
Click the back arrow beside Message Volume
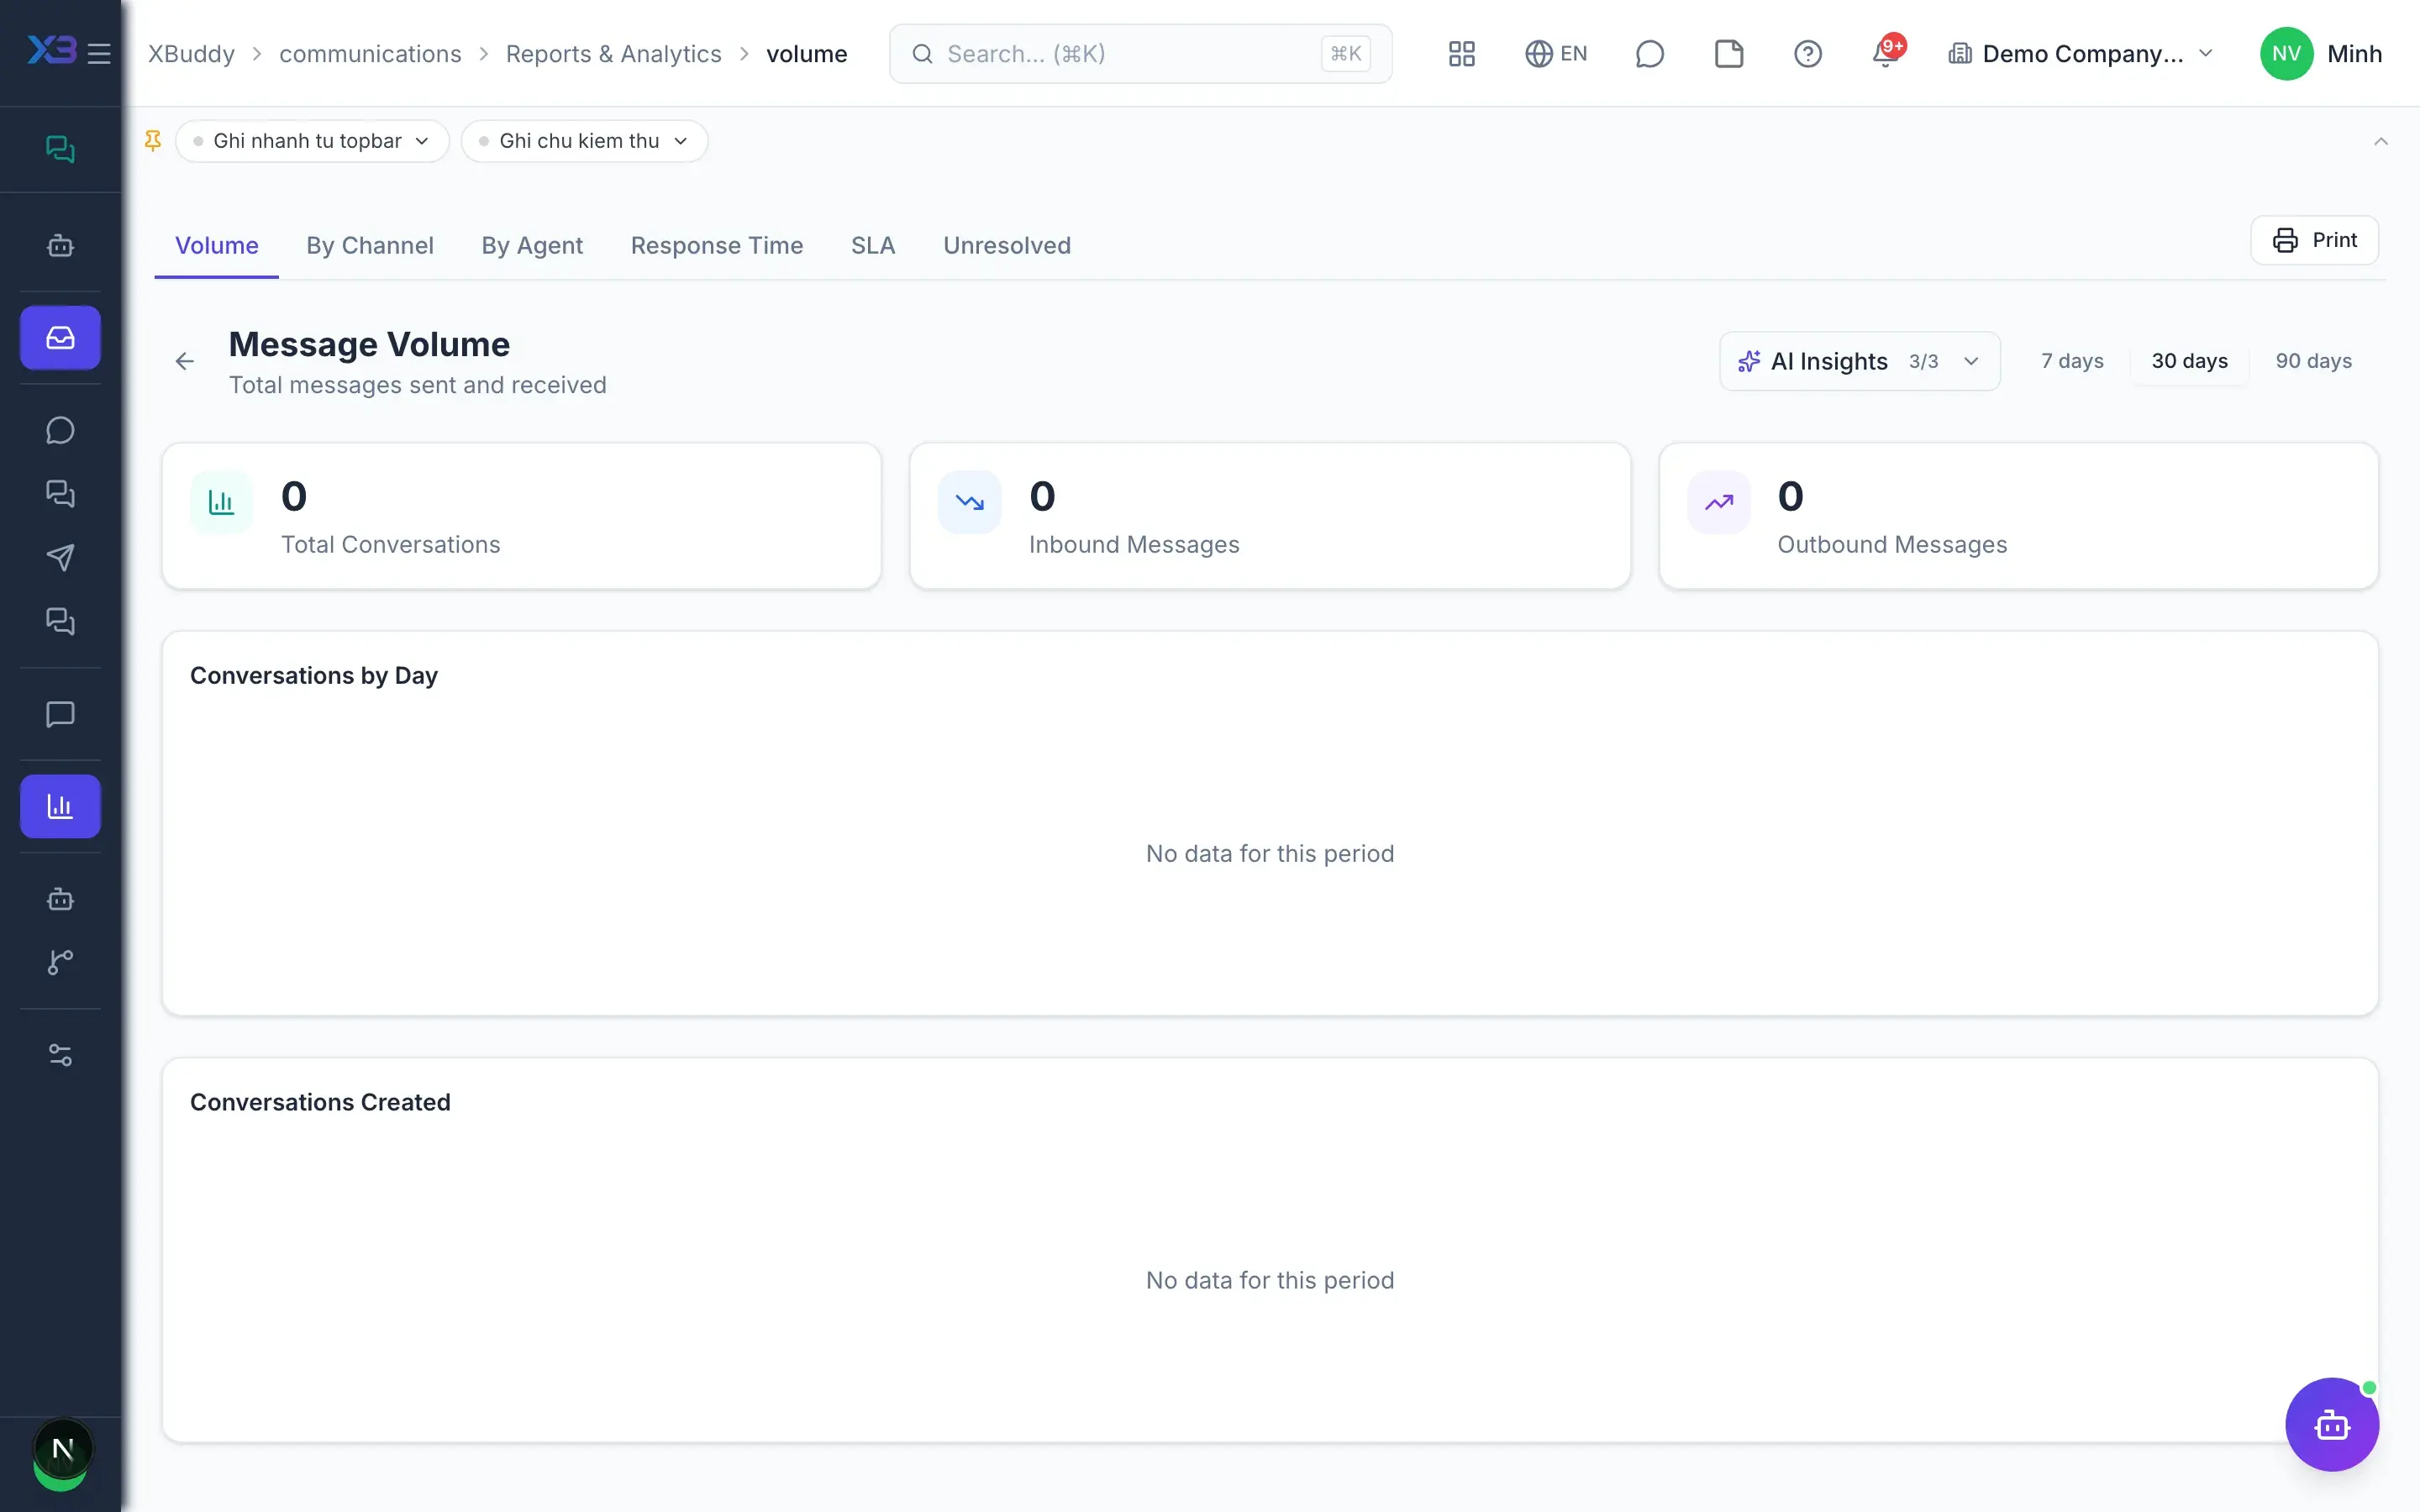185,361
